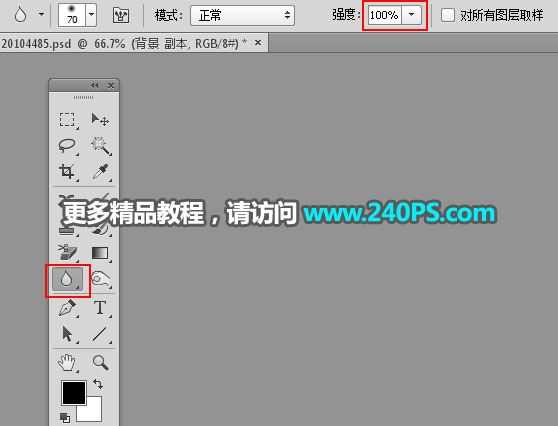Select the Line tool
The image size is (558, 426).
[100, 334]
